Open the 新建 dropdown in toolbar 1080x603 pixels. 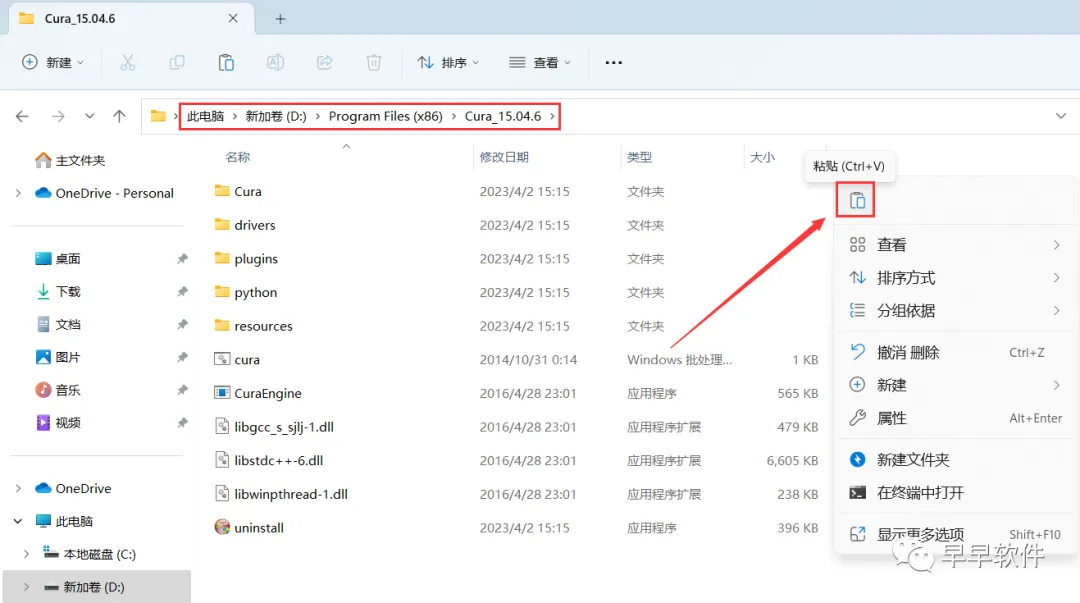tap(53, 63)
